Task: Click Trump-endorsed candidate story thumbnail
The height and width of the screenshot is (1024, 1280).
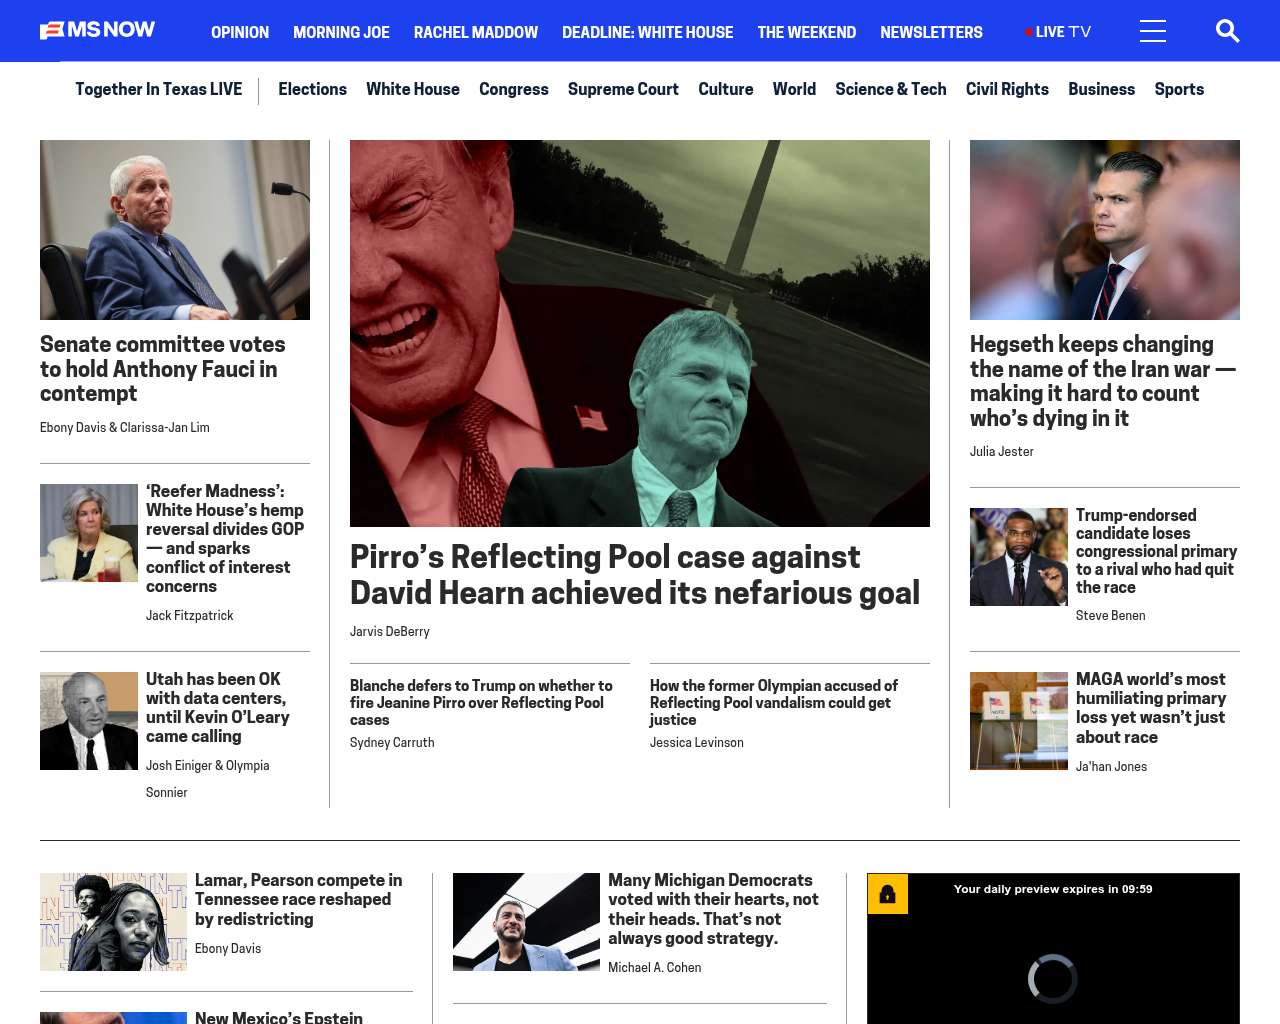Action: [x=1019, y=557]
